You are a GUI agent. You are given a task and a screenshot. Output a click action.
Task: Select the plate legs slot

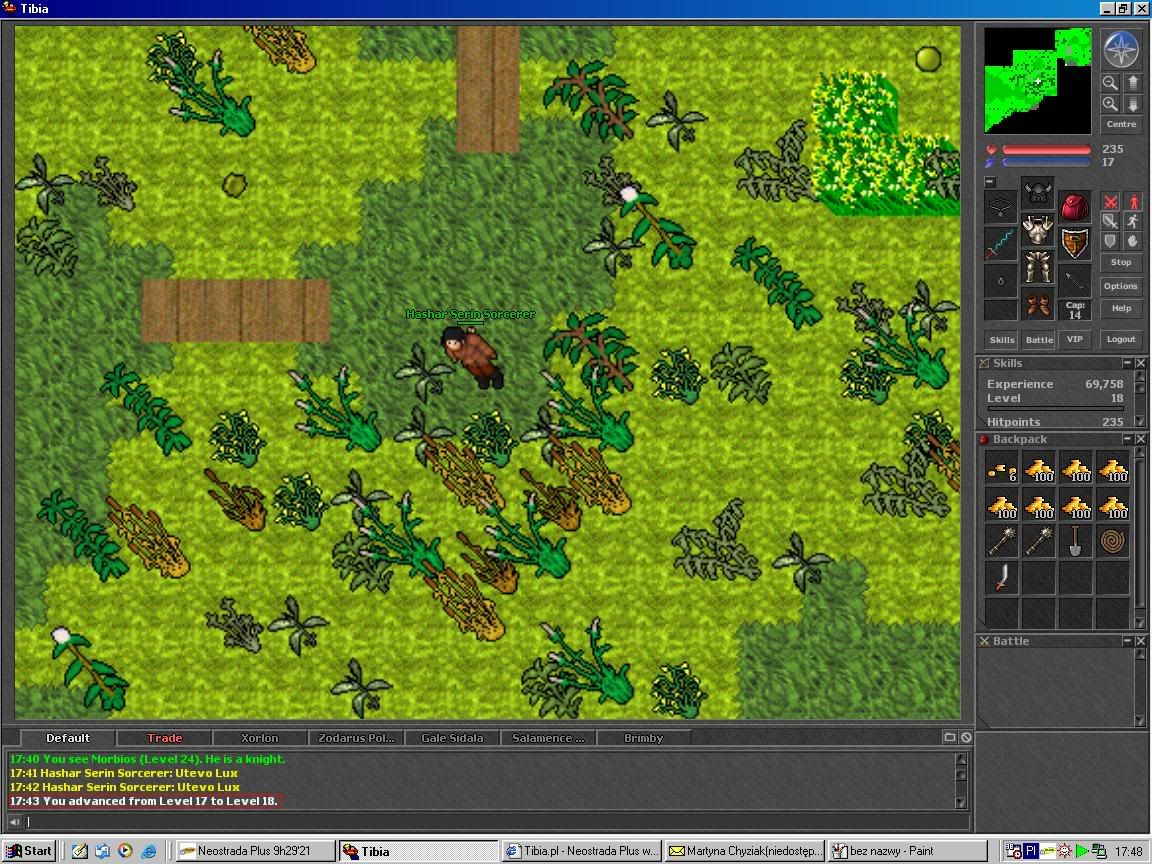pyautogui.click(x=1037, y=267)
